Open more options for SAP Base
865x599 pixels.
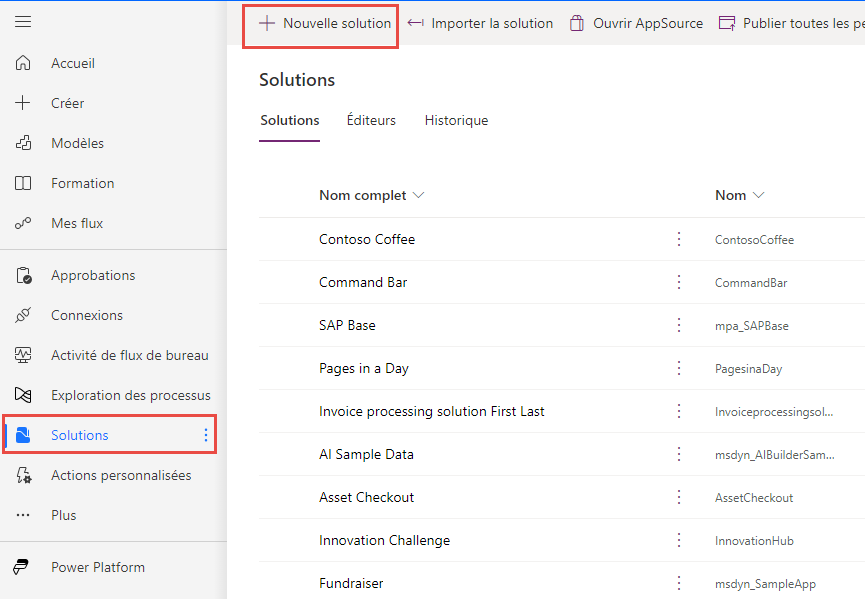click(679, 325)
